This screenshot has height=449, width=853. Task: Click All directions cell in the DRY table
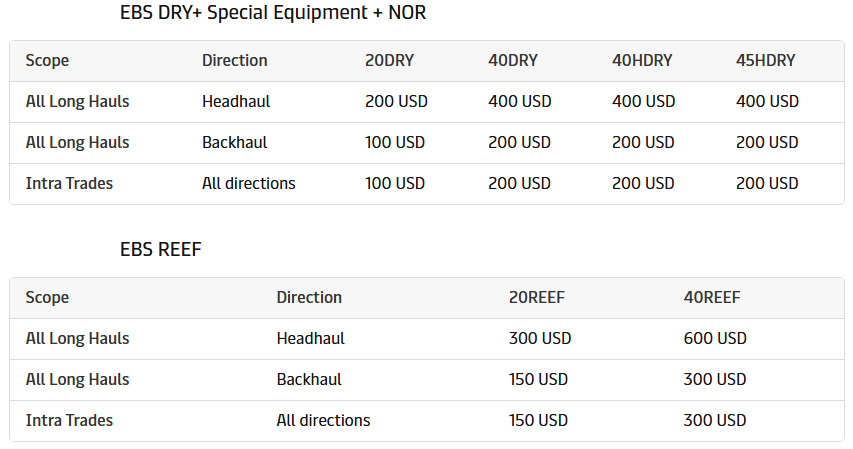[x=248, y=184]
